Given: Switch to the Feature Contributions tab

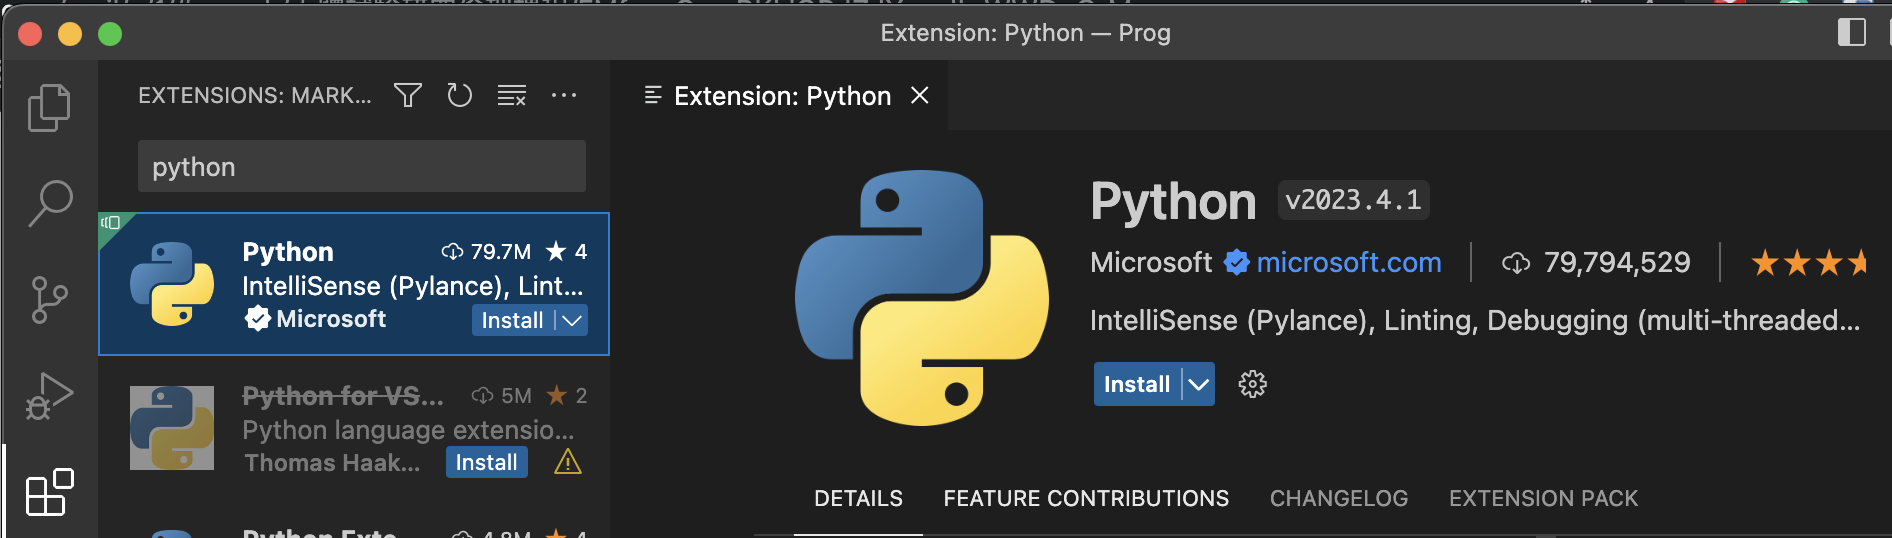Looking at the screenshot, I should coord(1086,498).
